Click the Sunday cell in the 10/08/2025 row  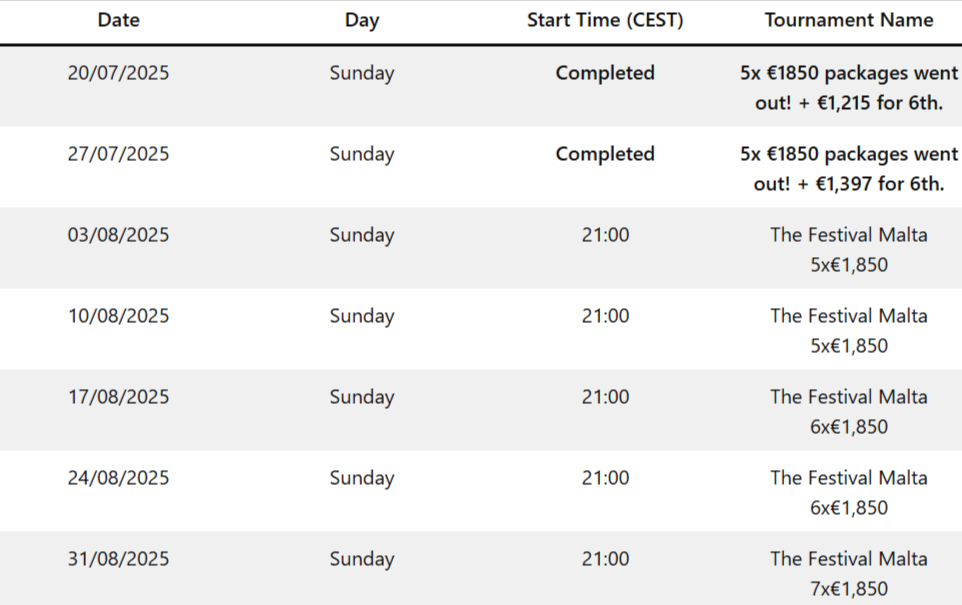(361, 316)
